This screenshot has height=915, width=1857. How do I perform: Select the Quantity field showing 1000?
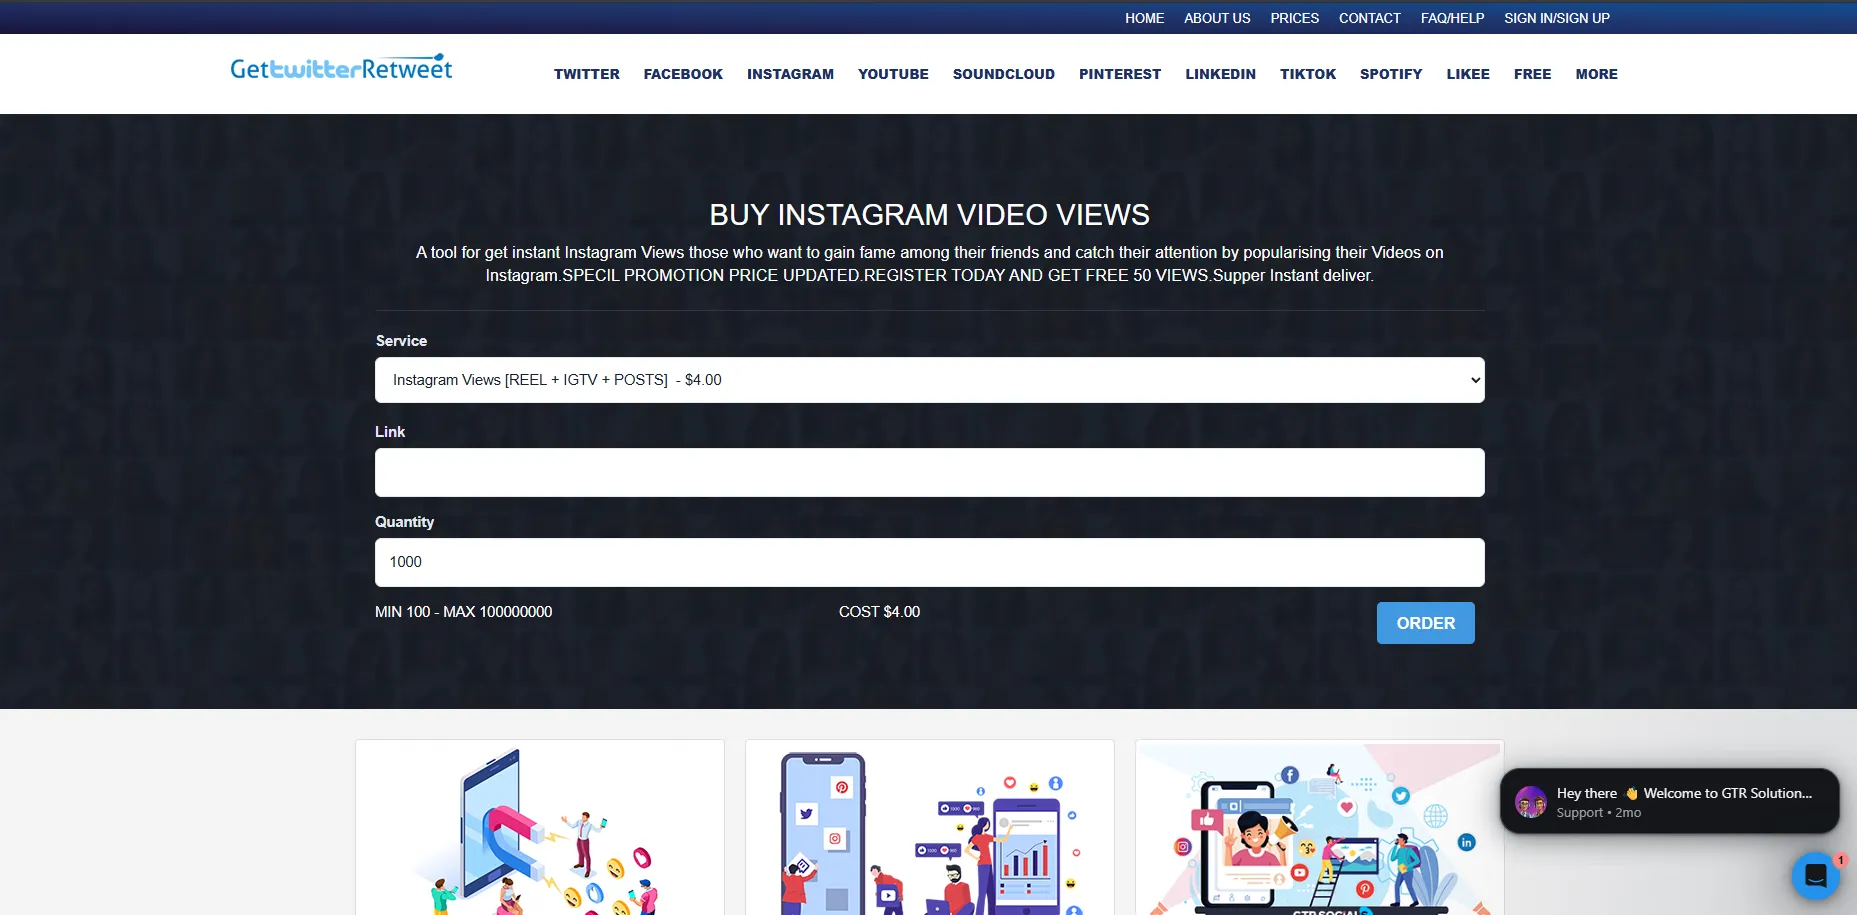(929, 562)
